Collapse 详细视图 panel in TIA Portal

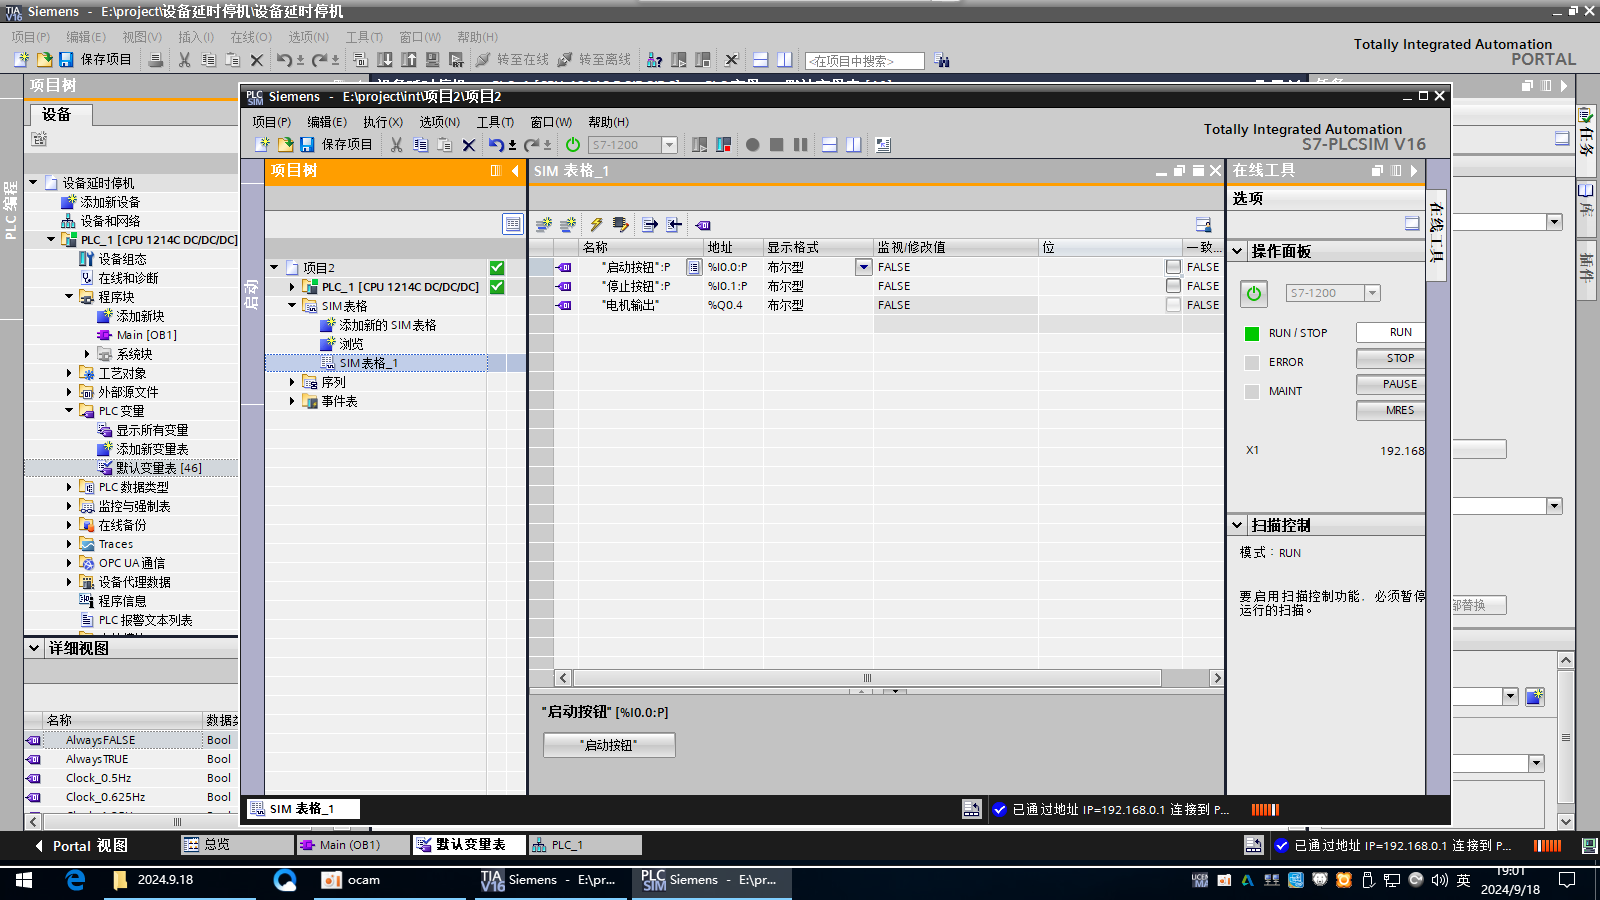click(34, 648)
